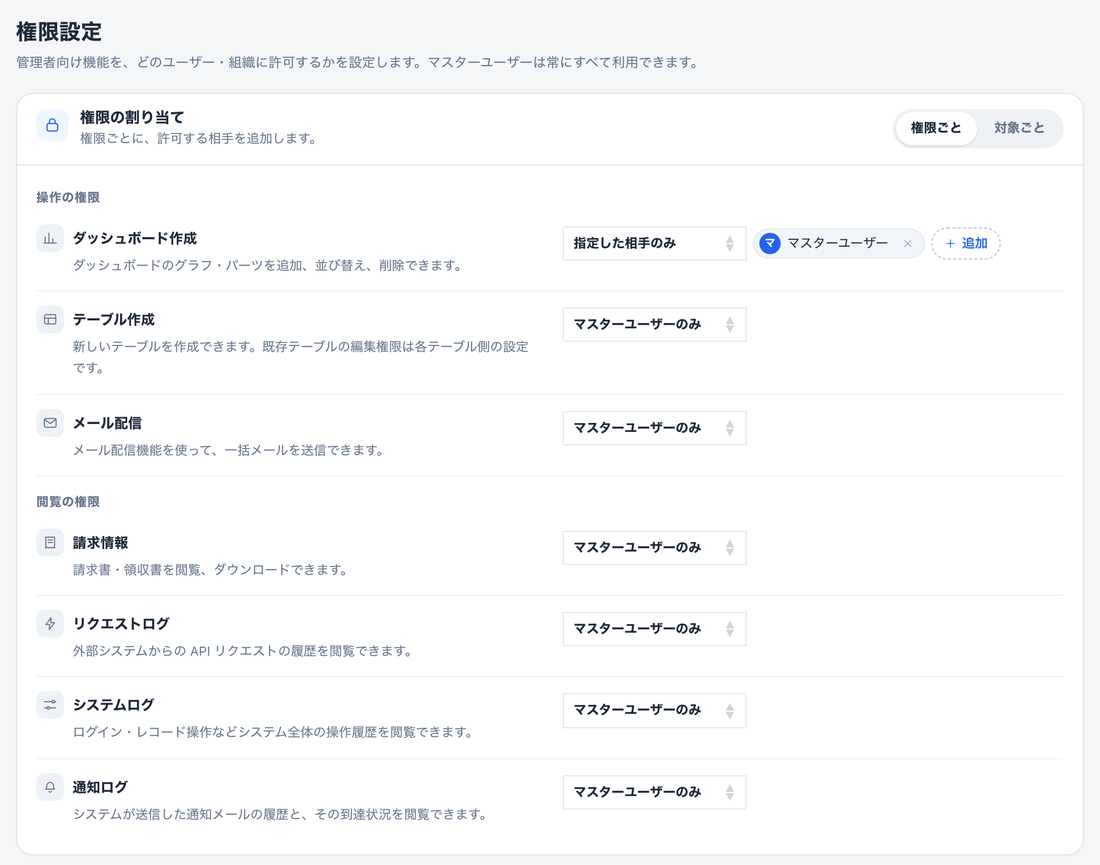Click the bar chart icon for ダッシュボード作成
The height and width of the screenshot is (865, 1100).
[x=50, y=239]
